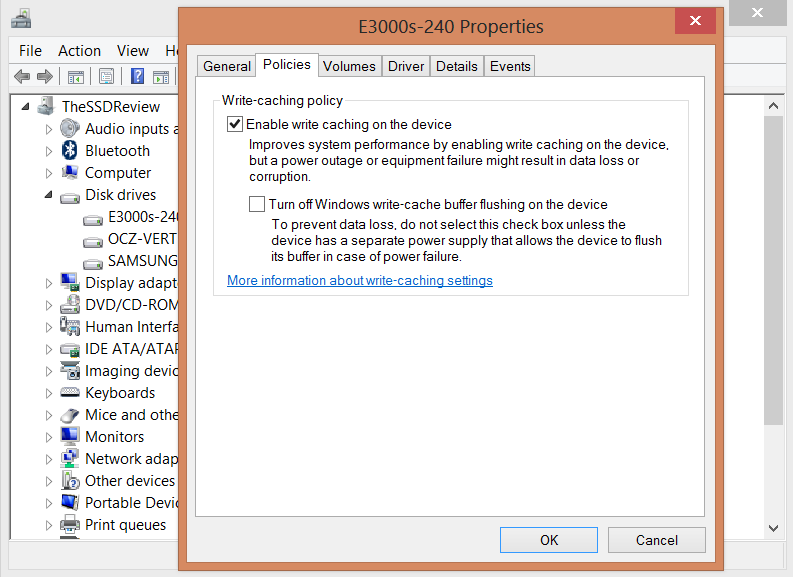Uncheck Enable write caching on the device

235,124
